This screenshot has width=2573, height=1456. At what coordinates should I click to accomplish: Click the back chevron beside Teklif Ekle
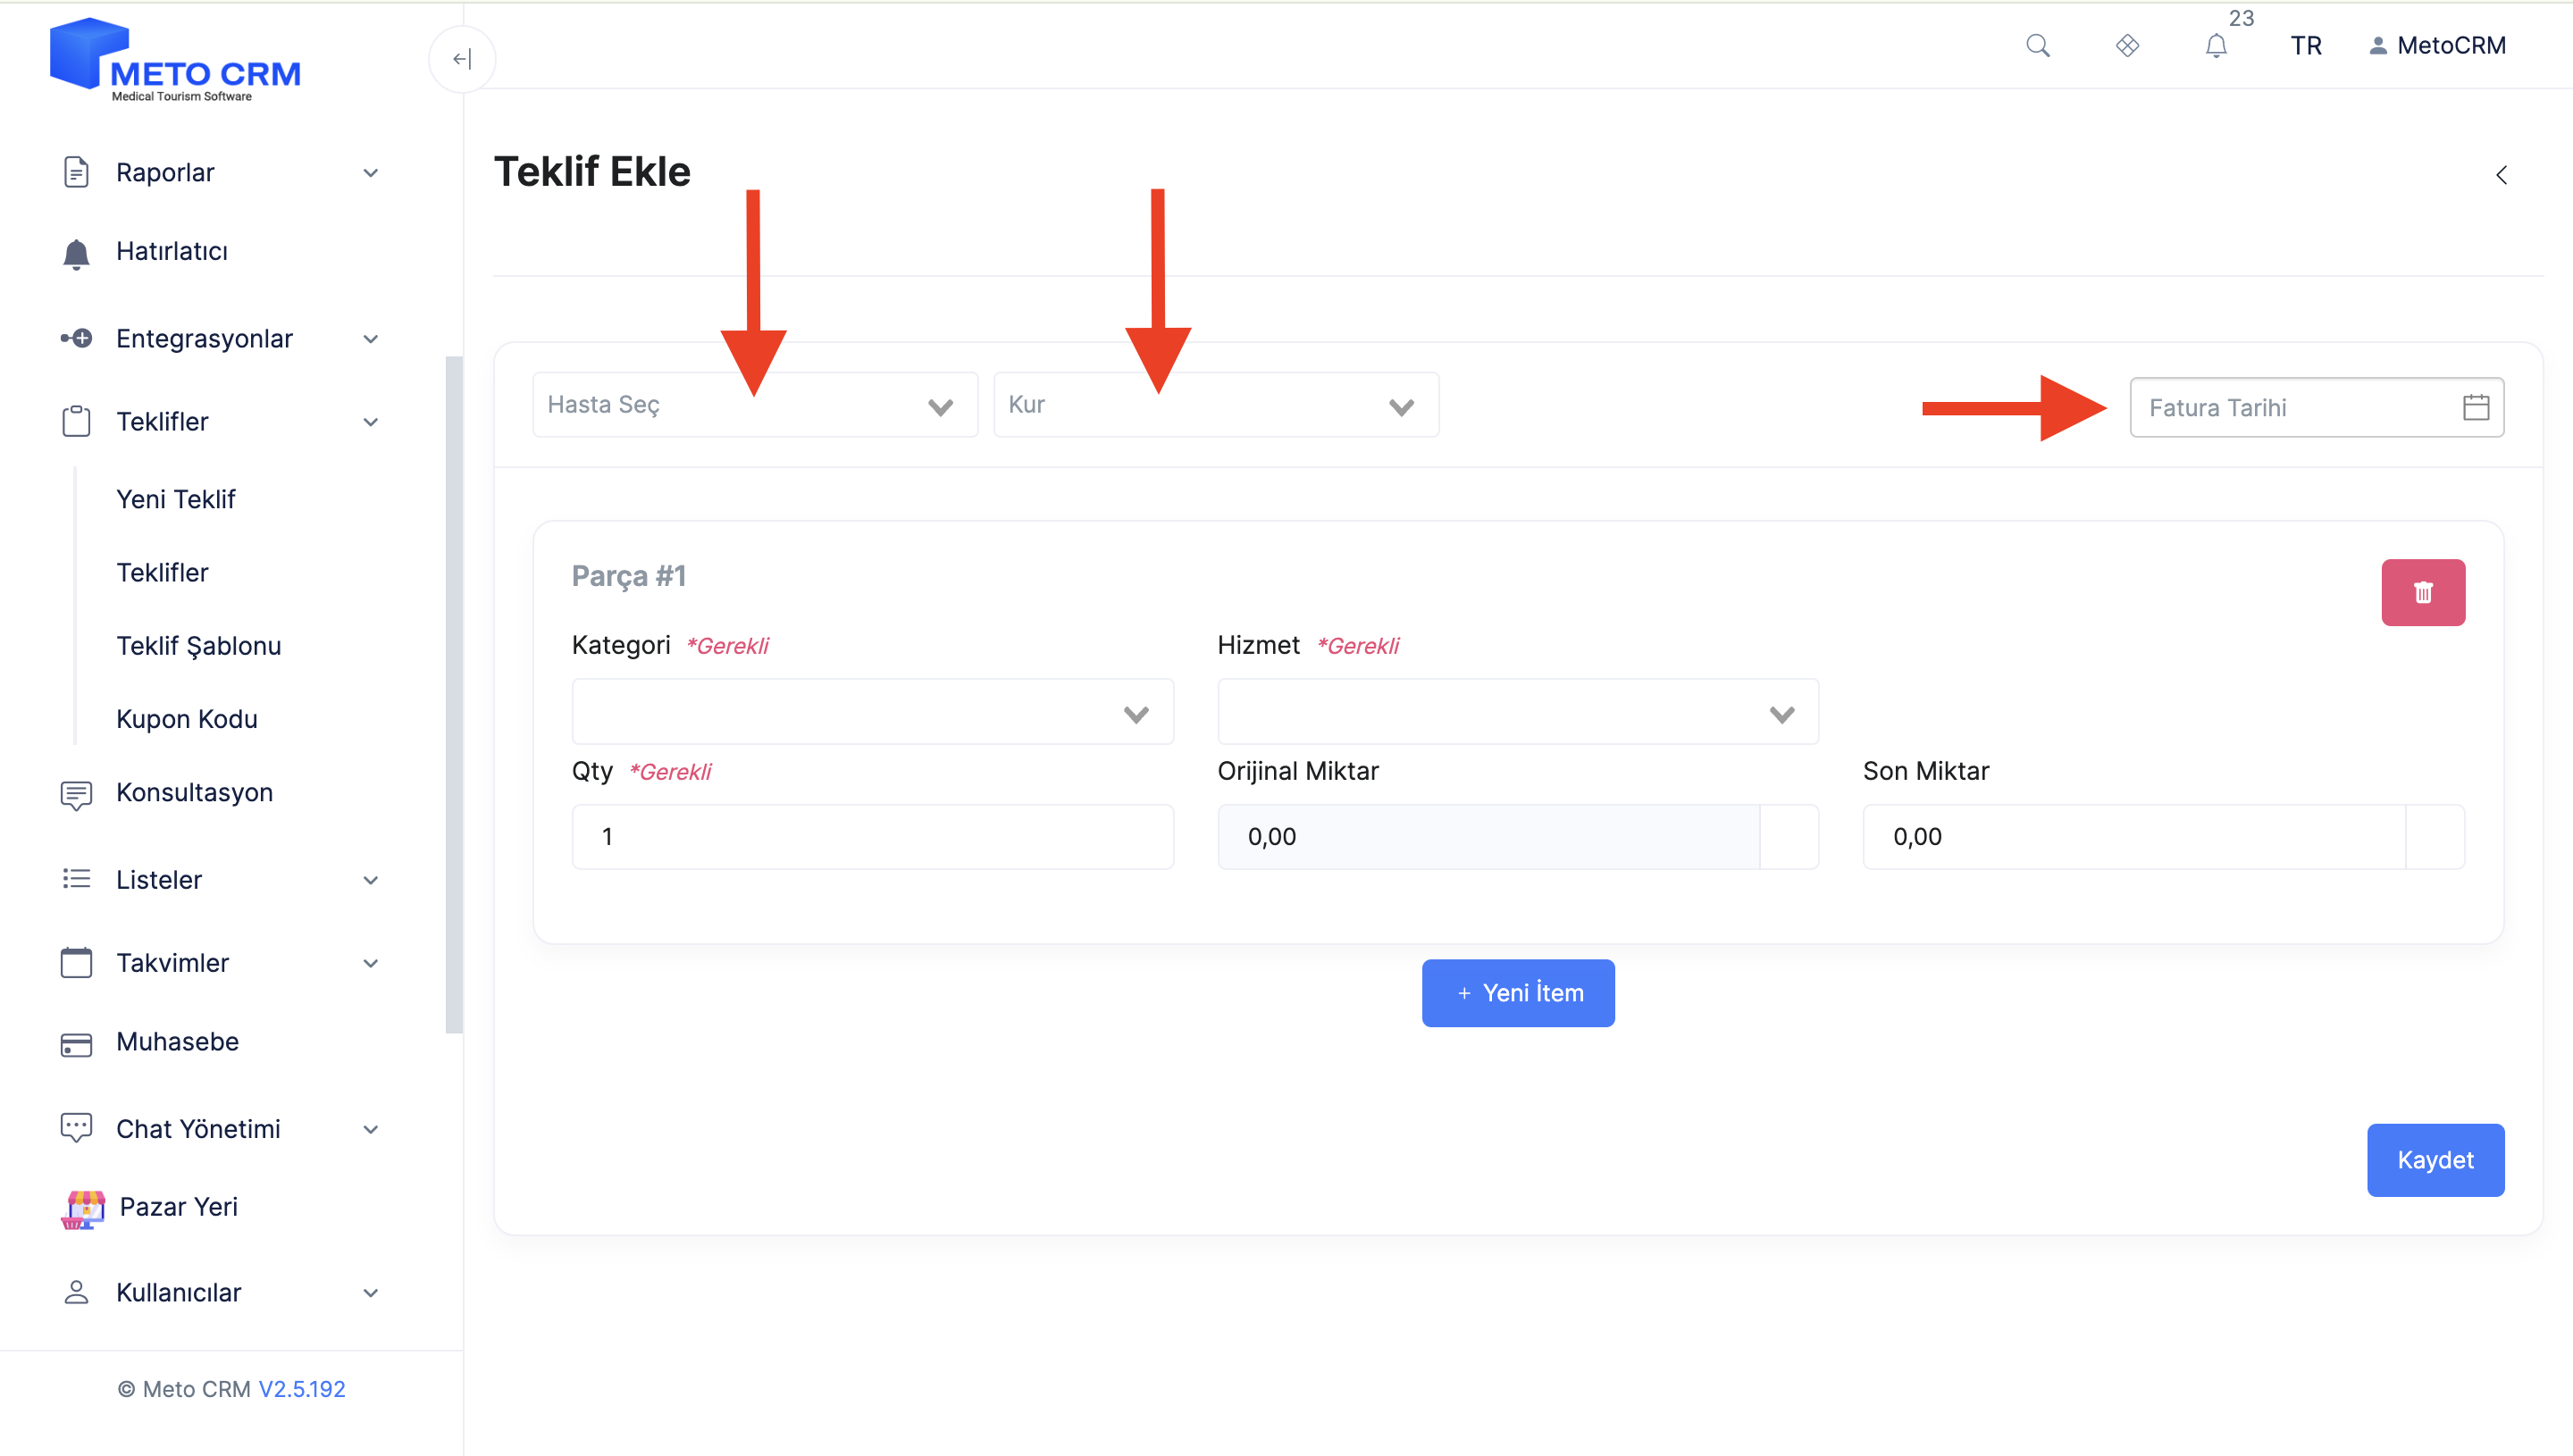(2500, 175)
